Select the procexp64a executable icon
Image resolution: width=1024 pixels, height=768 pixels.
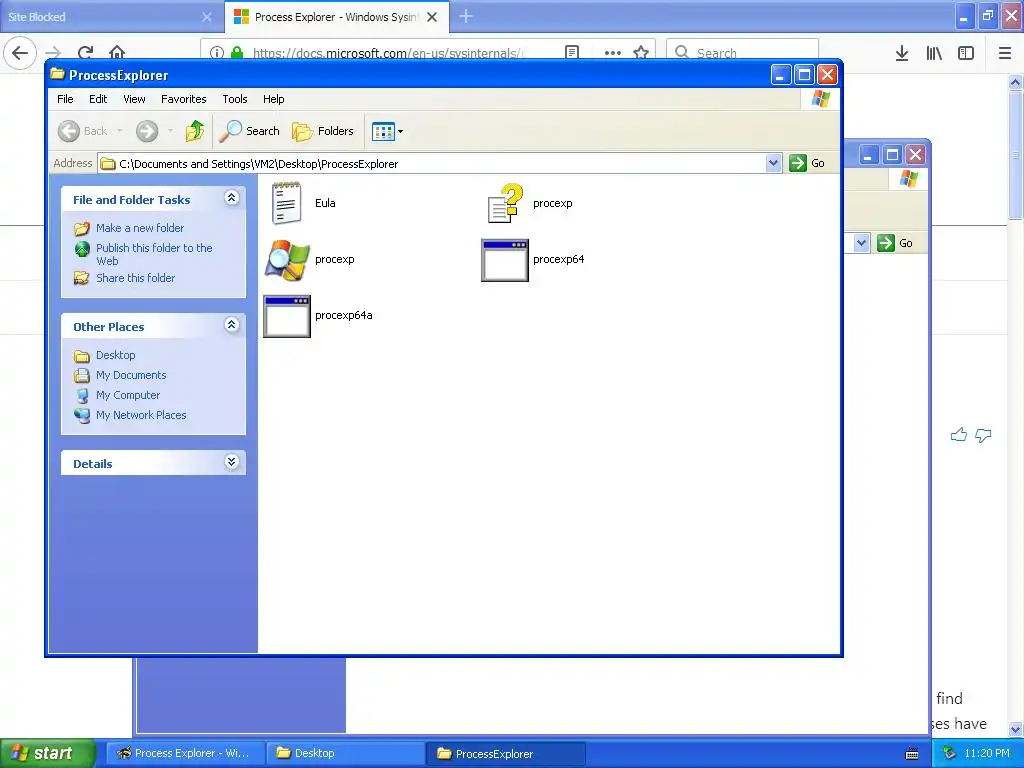287,316
